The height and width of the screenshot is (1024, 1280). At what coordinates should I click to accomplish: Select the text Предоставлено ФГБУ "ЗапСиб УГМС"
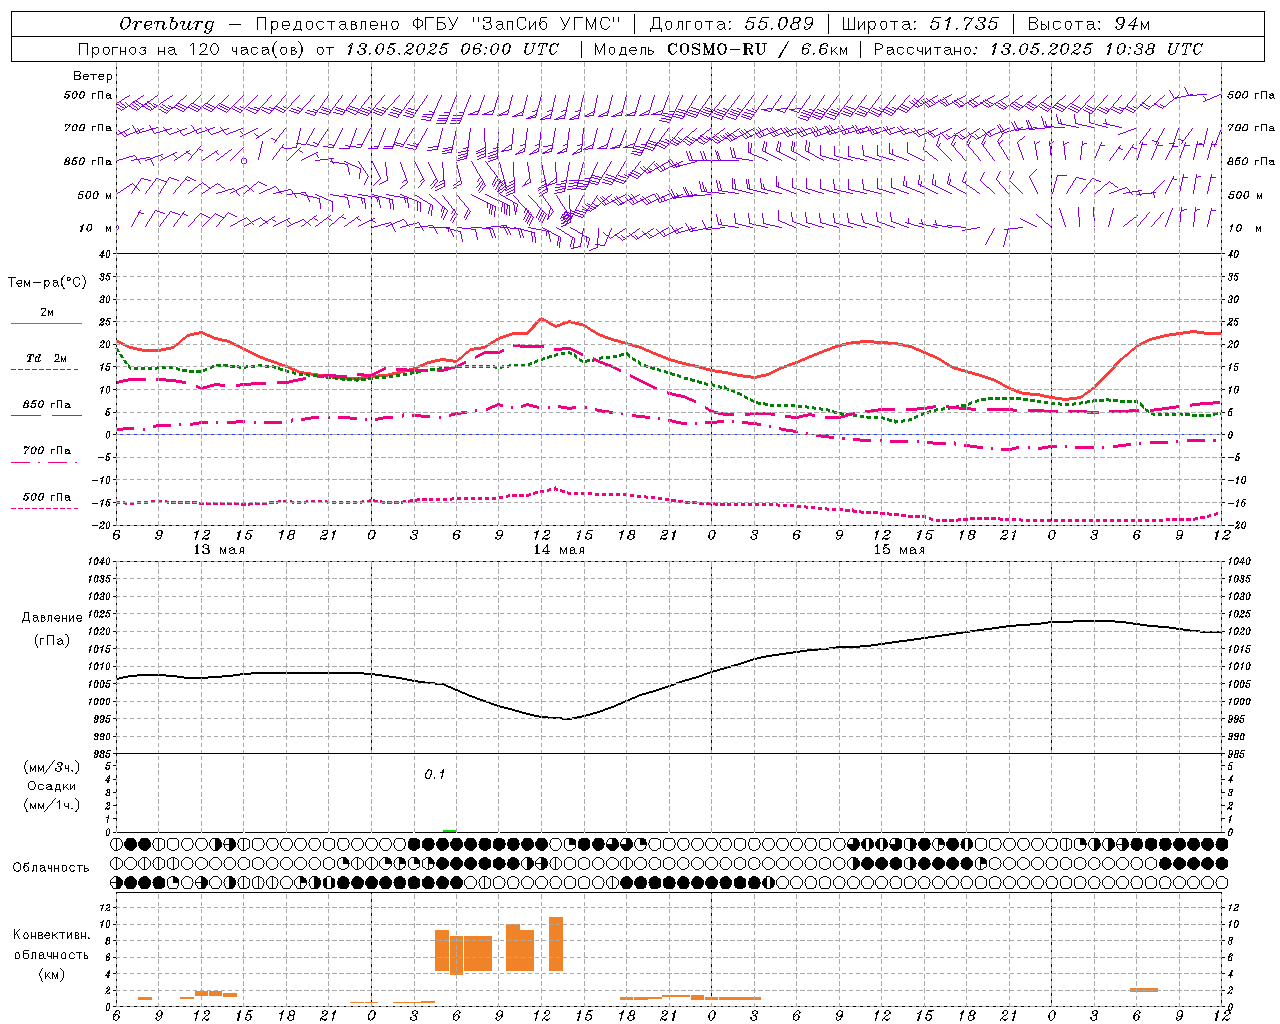pyautogui.click(x=438, y=24)
